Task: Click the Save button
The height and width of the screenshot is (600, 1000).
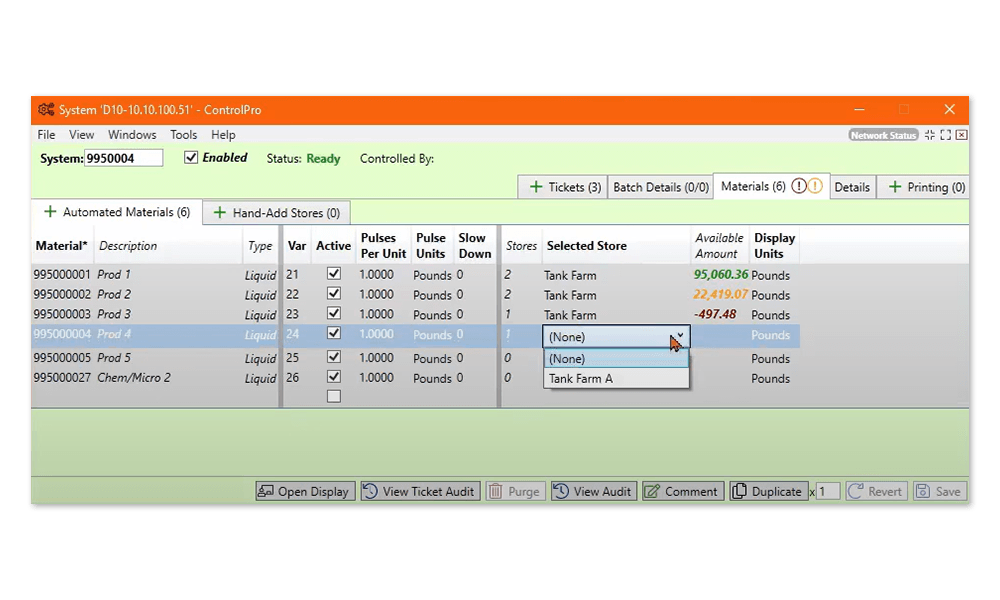Action: tap(940, 491)
